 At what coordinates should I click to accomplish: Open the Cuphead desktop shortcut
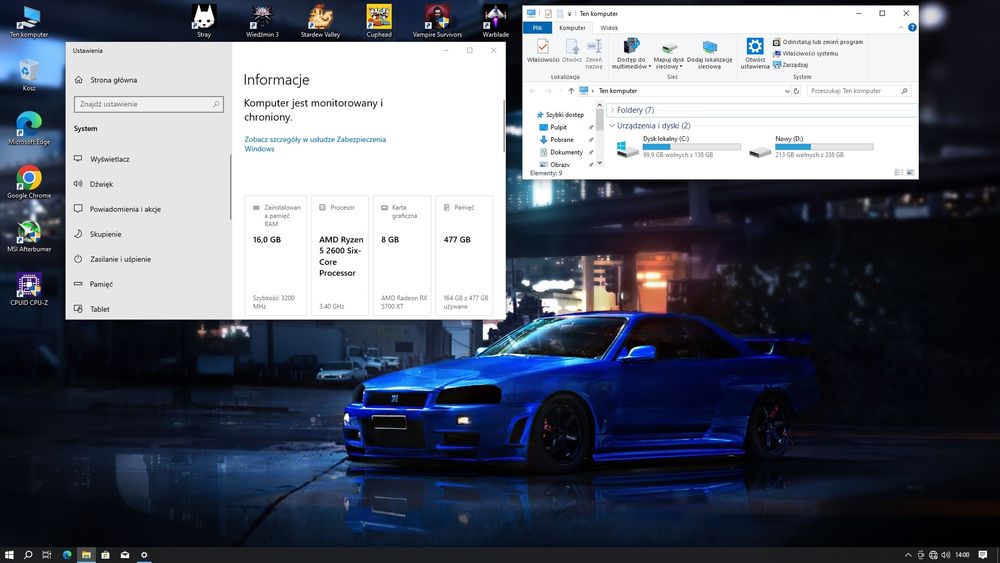click(x=379, y=21)
